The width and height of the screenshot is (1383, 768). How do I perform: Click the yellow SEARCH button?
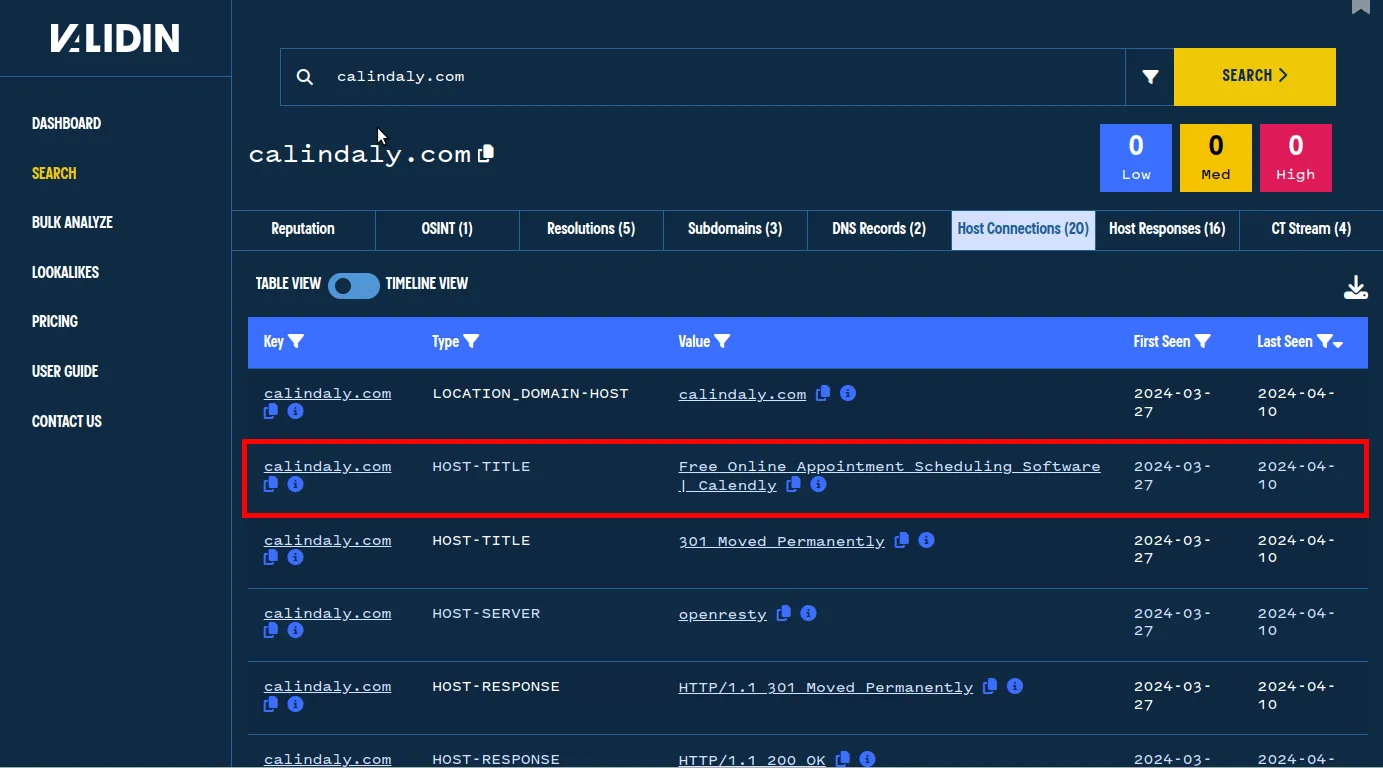[x=1255, y=76]
